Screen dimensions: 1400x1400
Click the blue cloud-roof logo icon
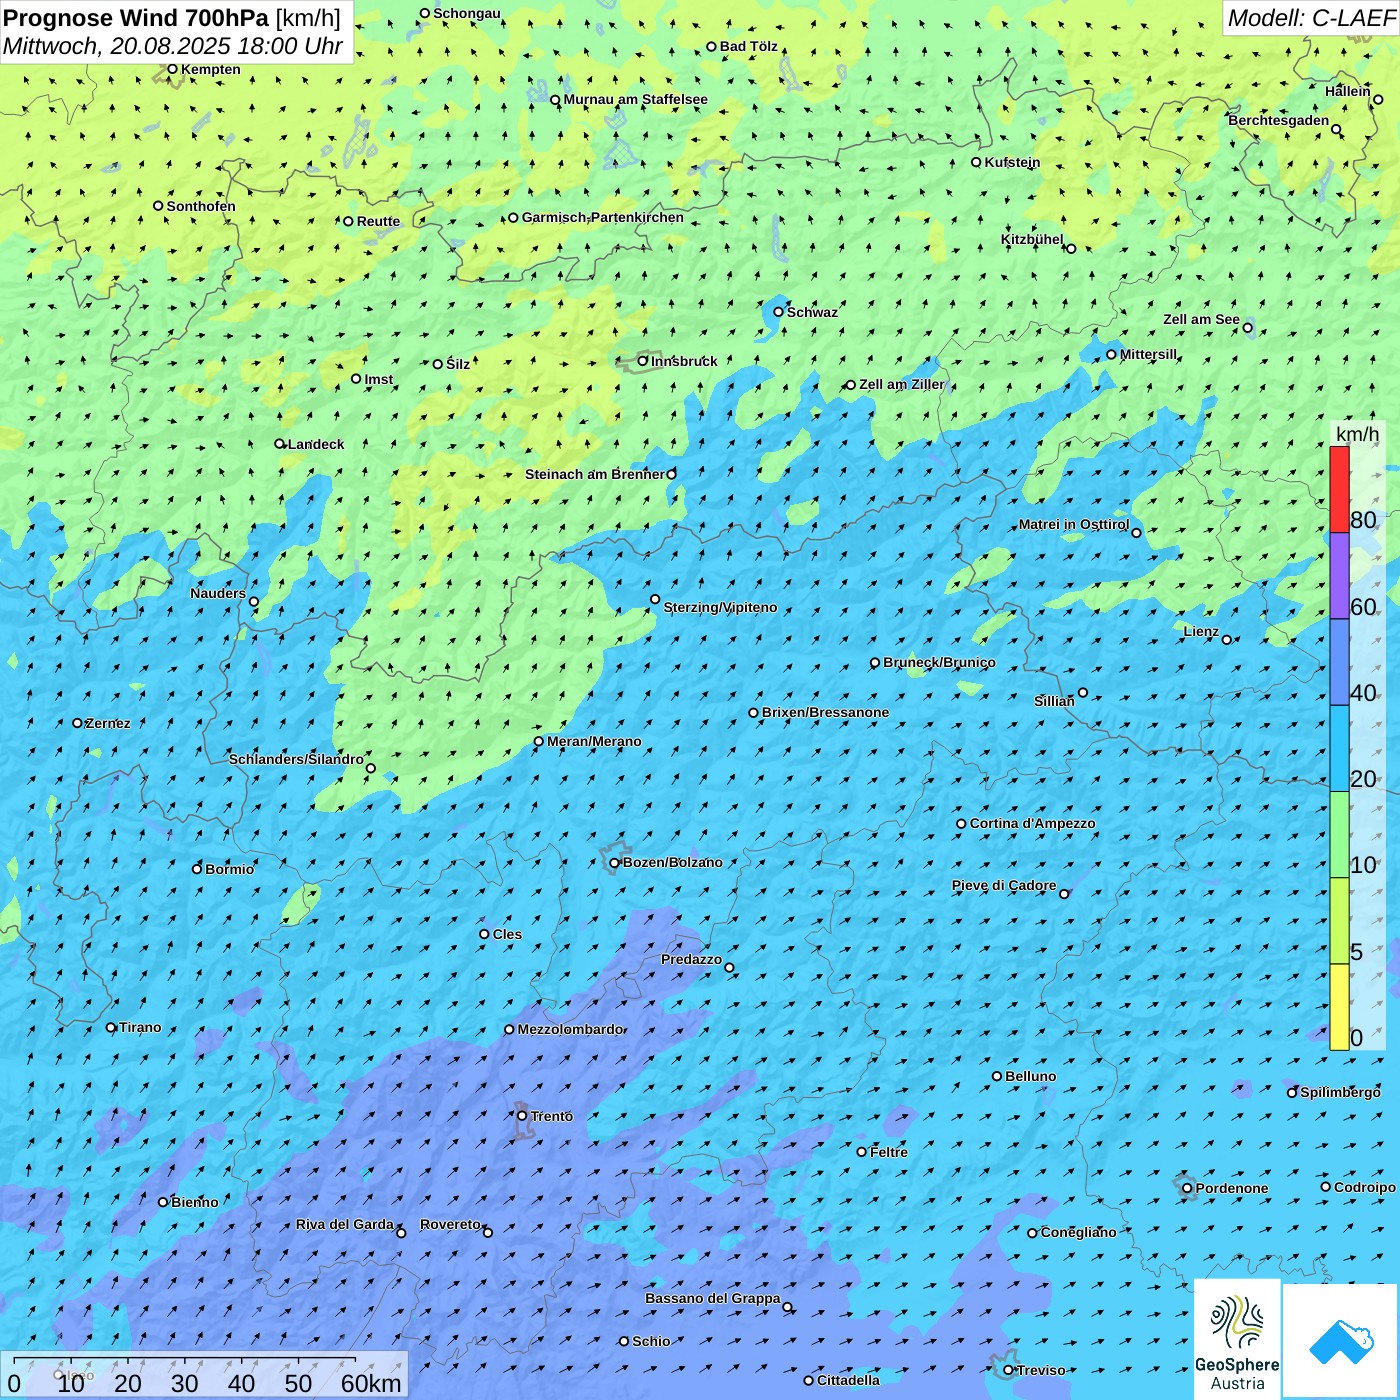[x=1340, y=1341]
